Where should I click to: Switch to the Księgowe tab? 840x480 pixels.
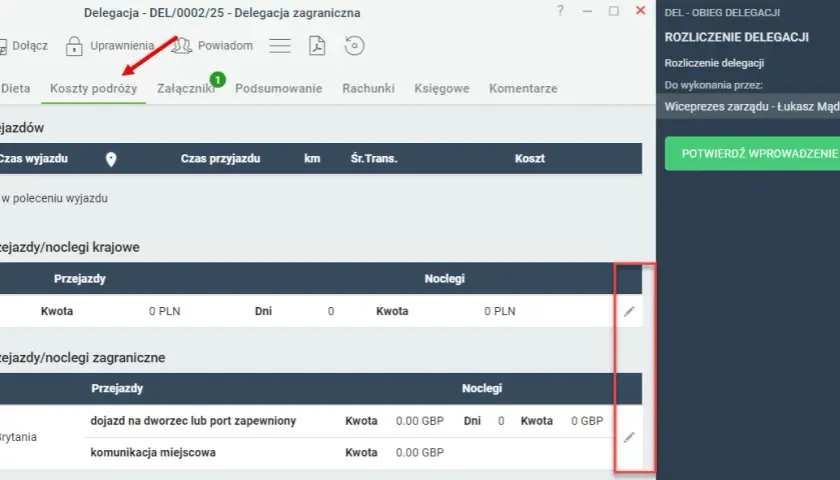point(442,88)
